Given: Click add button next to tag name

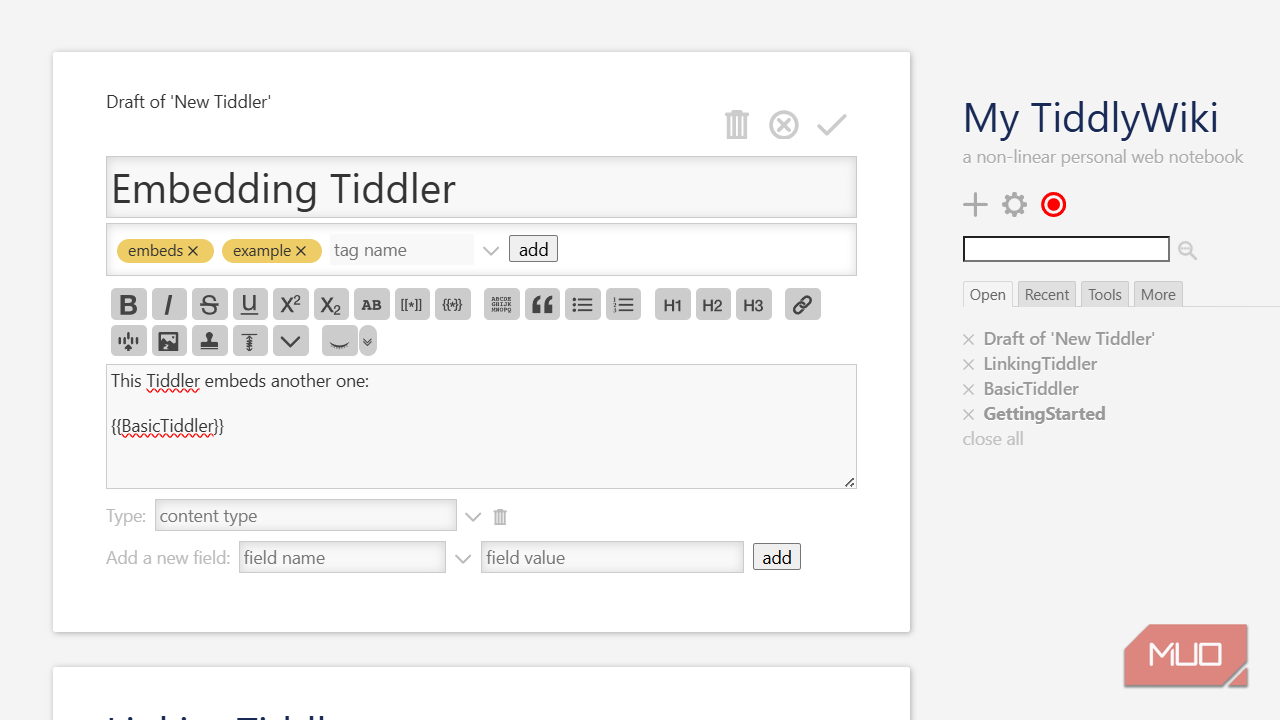Looking at the screenshot, I should point(533,249).
